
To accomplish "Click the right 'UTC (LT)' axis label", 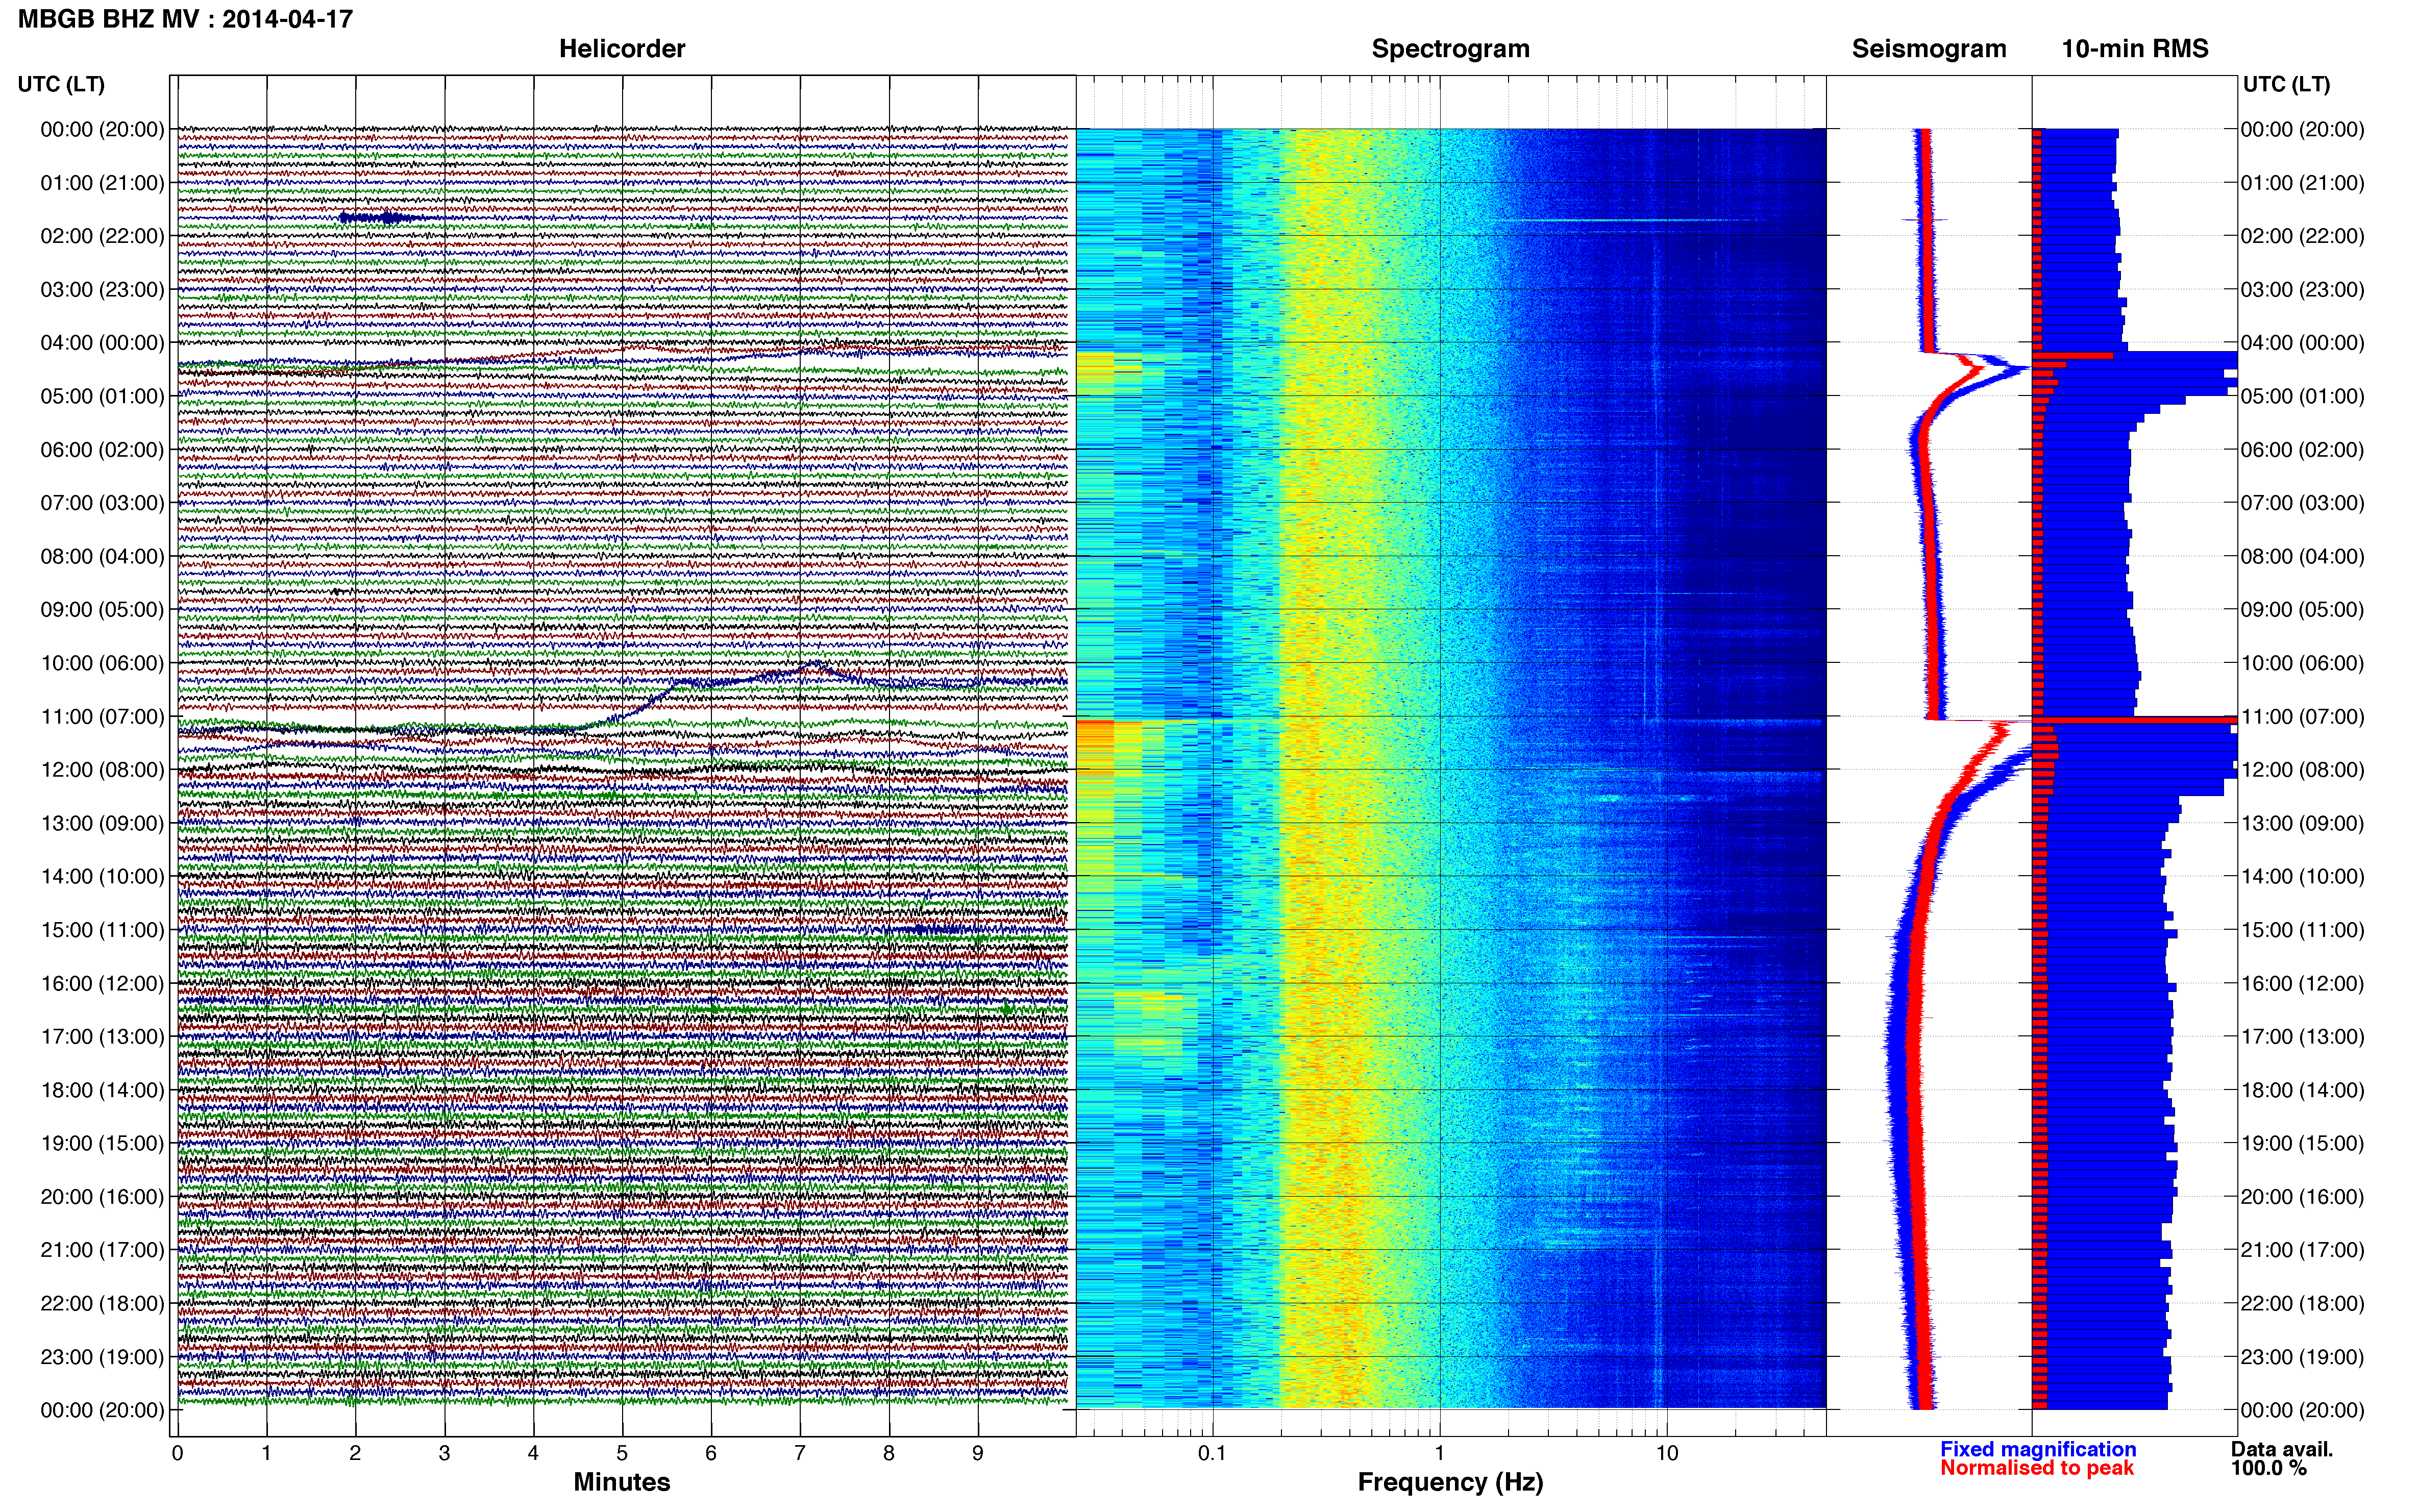I will (x=2286, y=84).
